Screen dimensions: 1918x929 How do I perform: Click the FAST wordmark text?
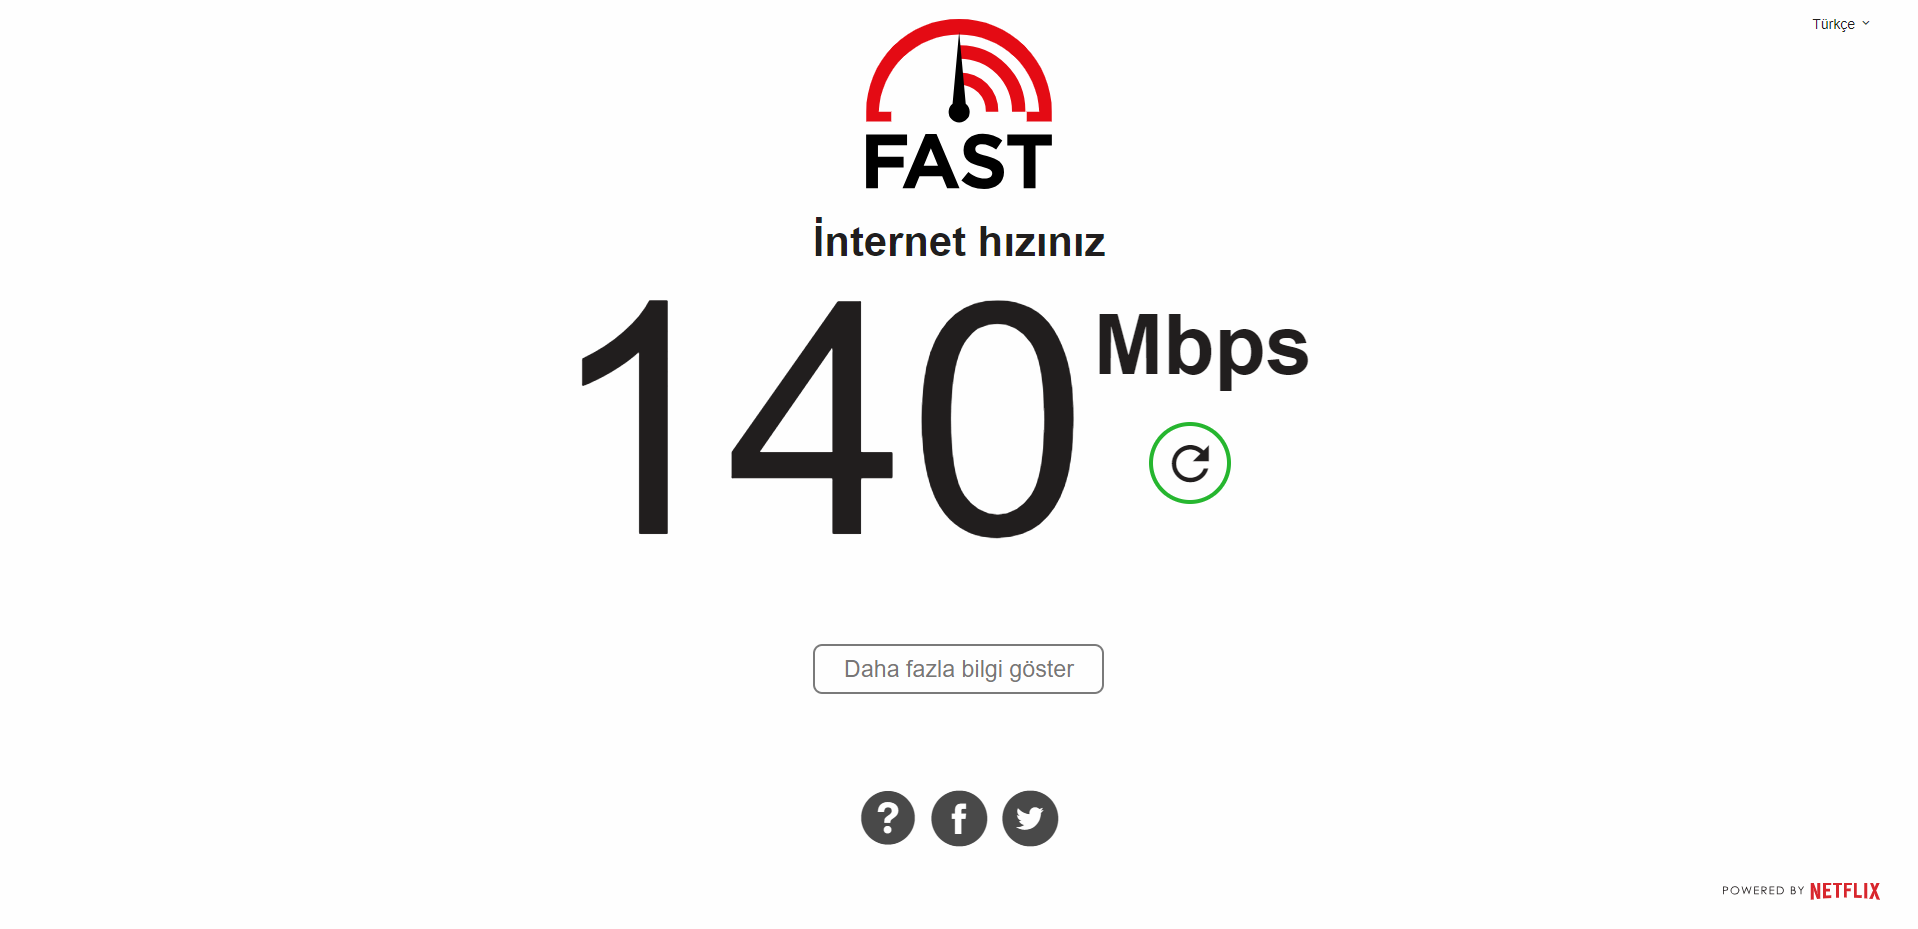point(959,161)
